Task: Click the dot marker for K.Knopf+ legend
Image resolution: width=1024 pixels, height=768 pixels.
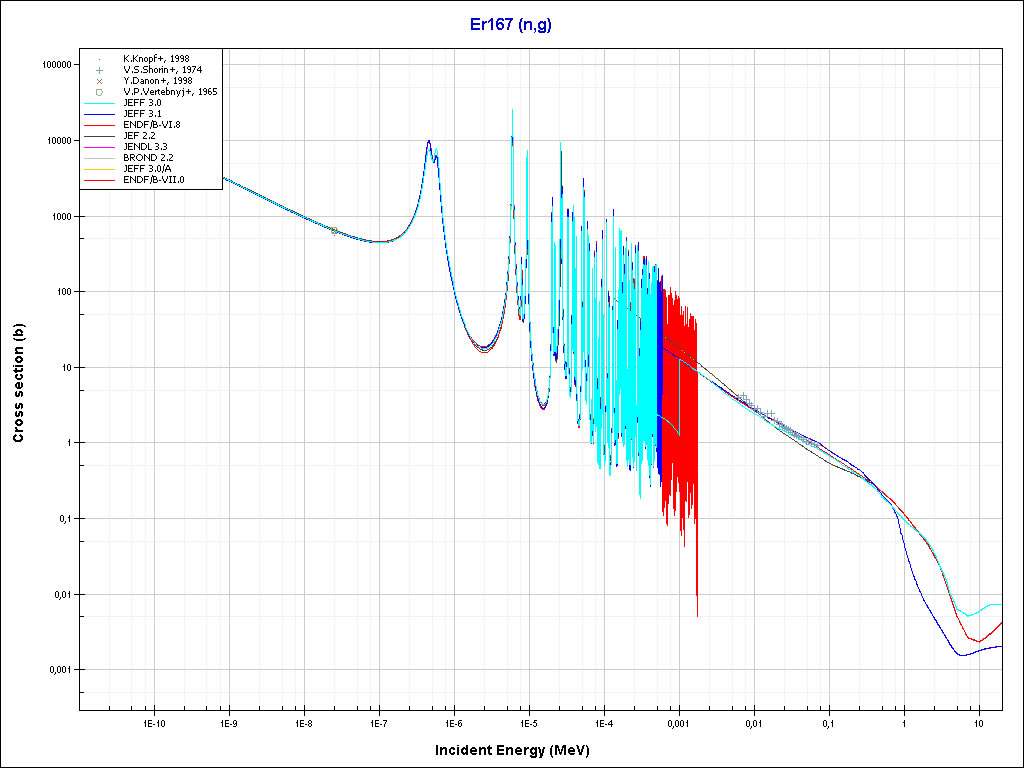Action: 100,59
